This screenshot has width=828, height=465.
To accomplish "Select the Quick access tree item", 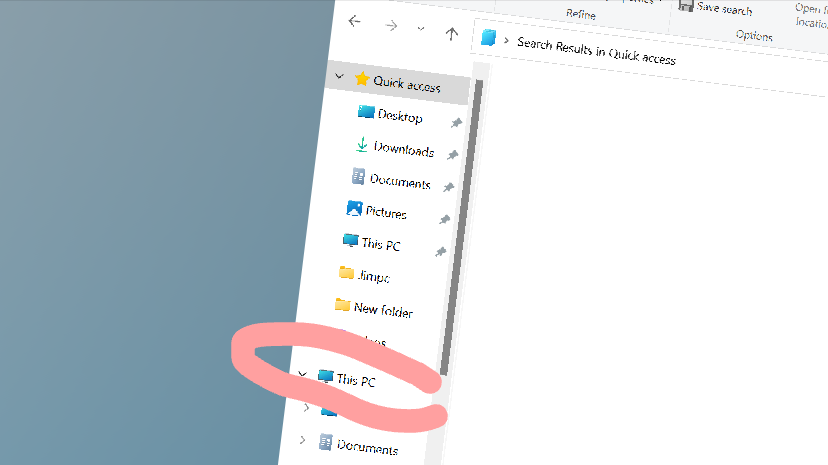I will (x=397, y=82).
